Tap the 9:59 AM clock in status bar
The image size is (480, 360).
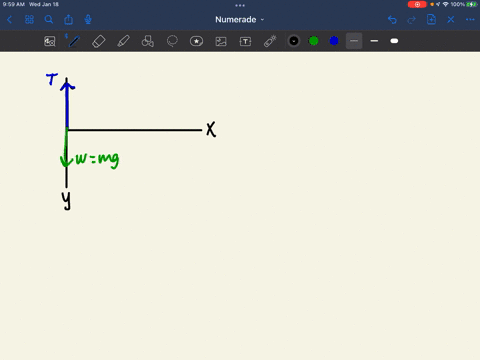point(14,4)
